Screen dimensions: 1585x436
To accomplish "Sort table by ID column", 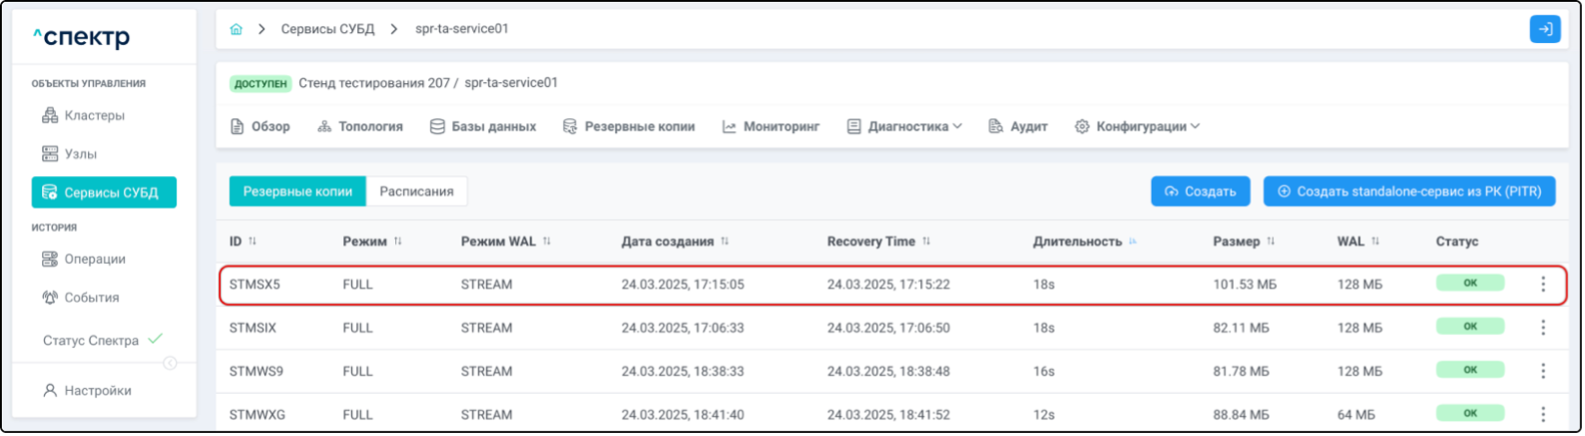I will coord(252,241).
